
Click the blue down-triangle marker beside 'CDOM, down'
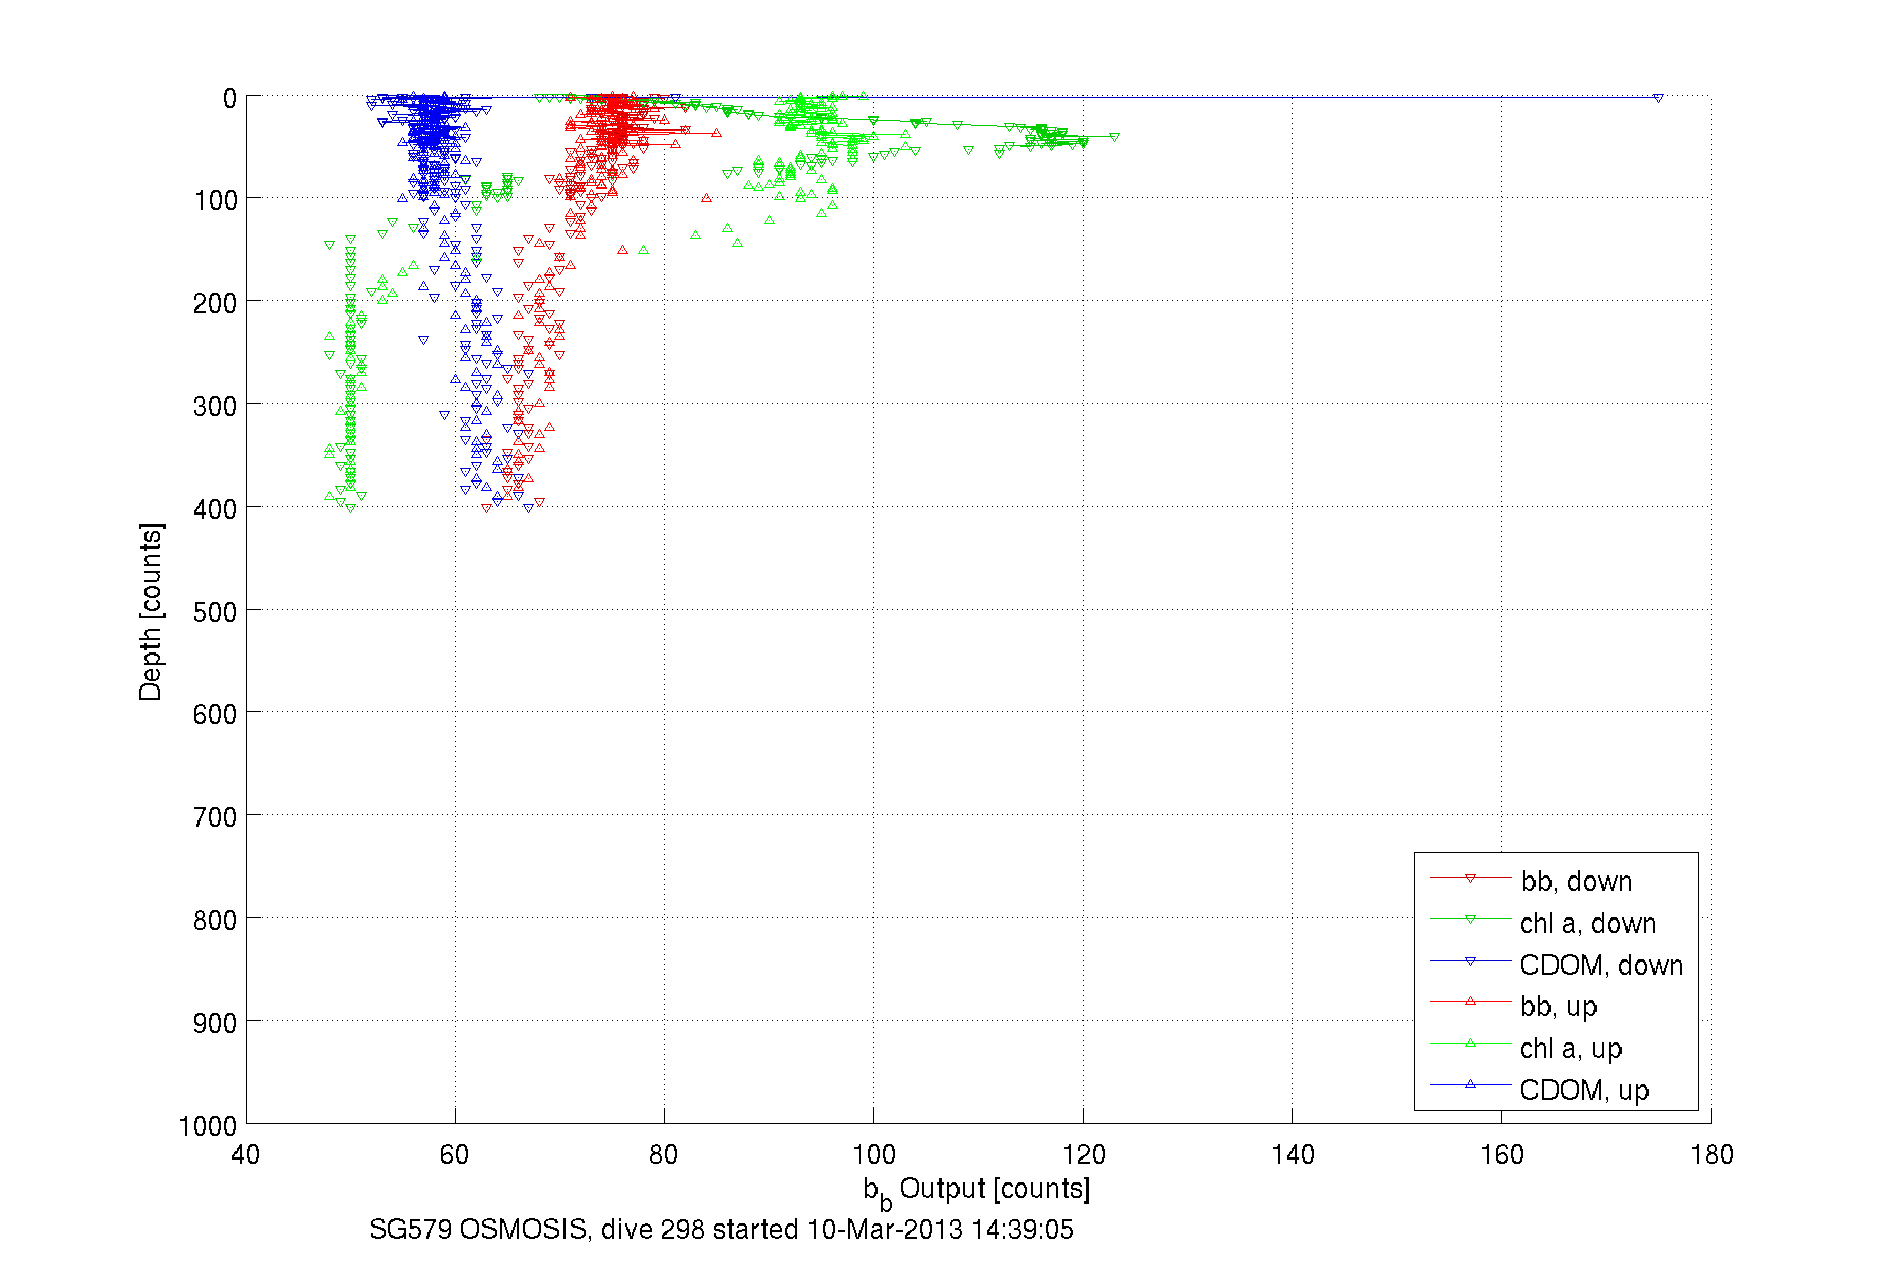tap(1470, 961)
